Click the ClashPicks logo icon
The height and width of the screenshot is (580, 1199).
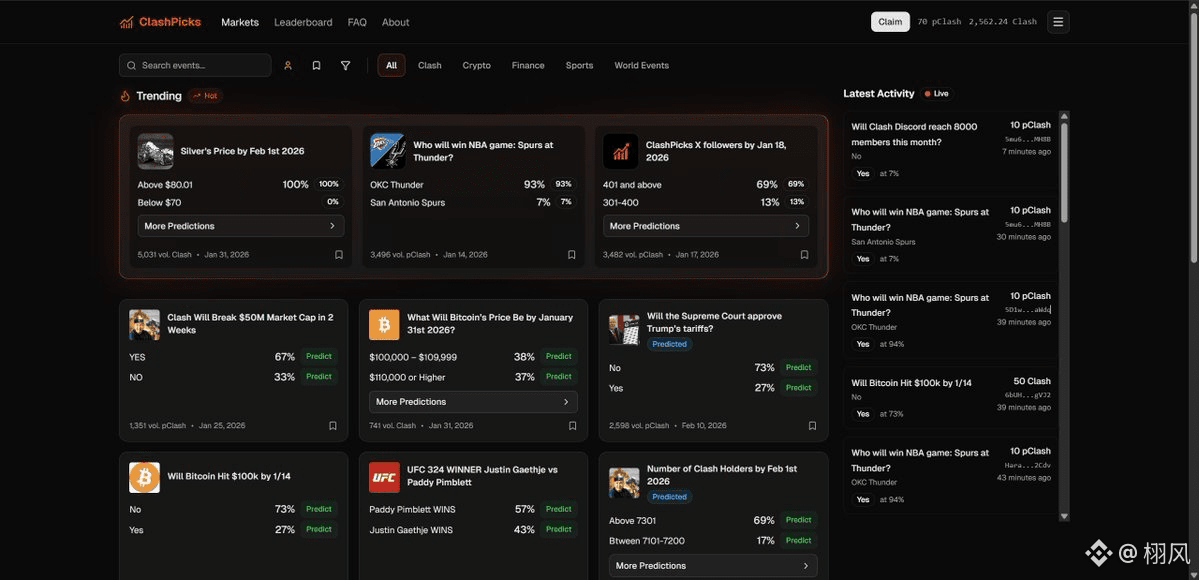(126, 22)
